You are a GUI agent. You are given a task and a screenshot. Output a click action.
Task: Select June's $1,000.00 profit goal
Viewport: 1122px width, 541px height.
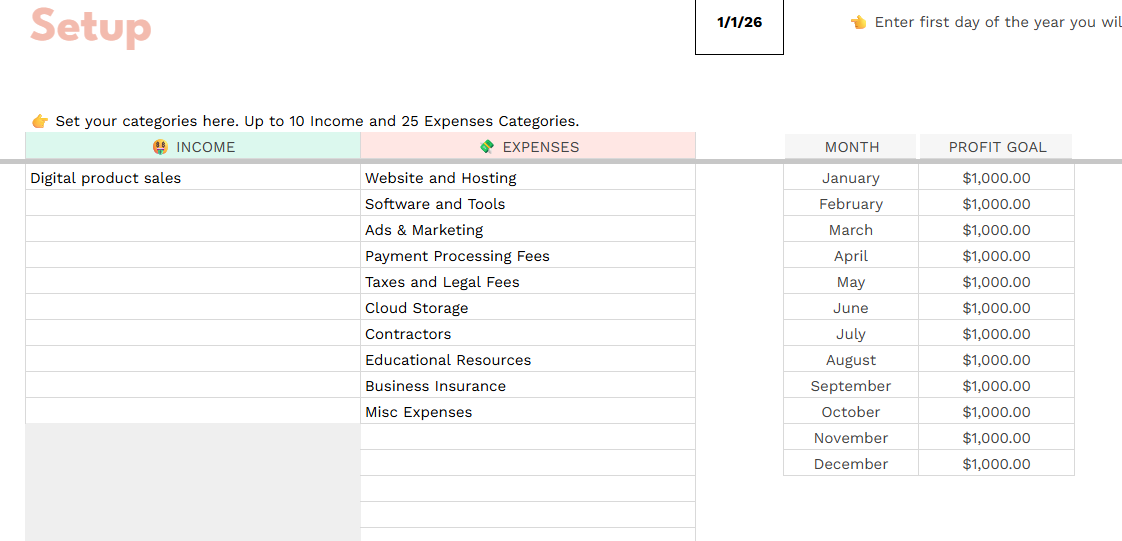[996, 307]
